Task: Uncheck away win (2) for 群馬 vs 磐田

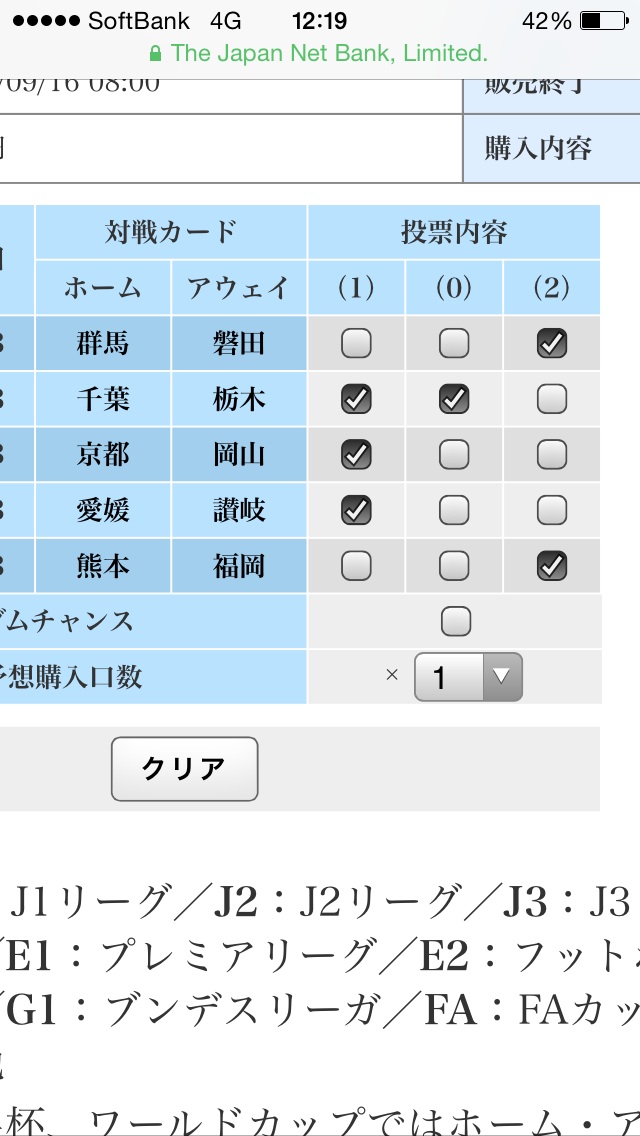Action: (x=552, y=344)
